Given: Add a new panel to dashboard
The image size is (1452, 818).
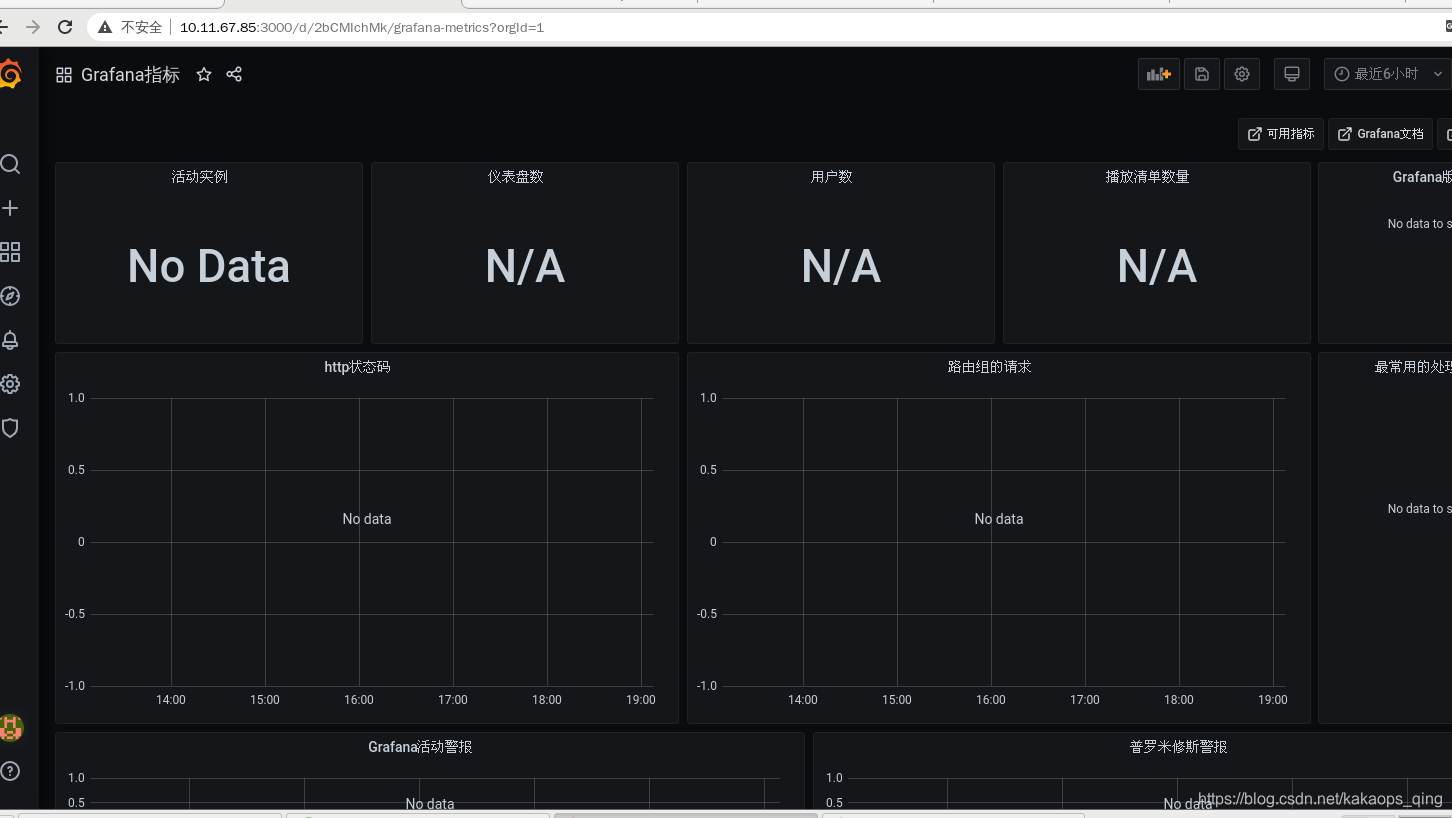Looking at the screenshot, I should coord(1159,74).
